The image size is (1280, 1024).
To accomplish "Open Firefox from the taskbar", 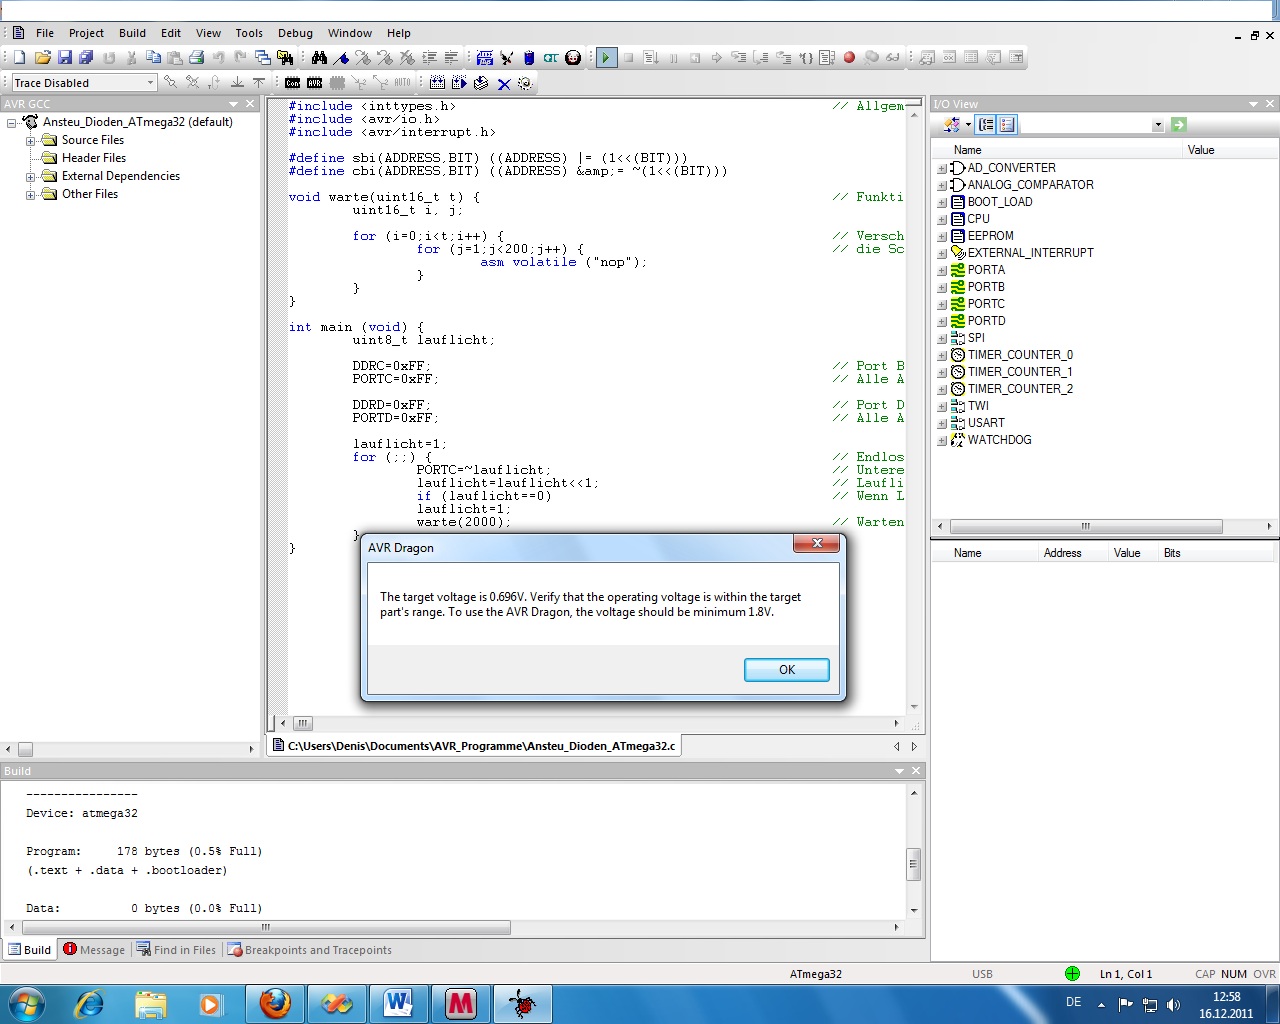I will [x=275, y=1003].
